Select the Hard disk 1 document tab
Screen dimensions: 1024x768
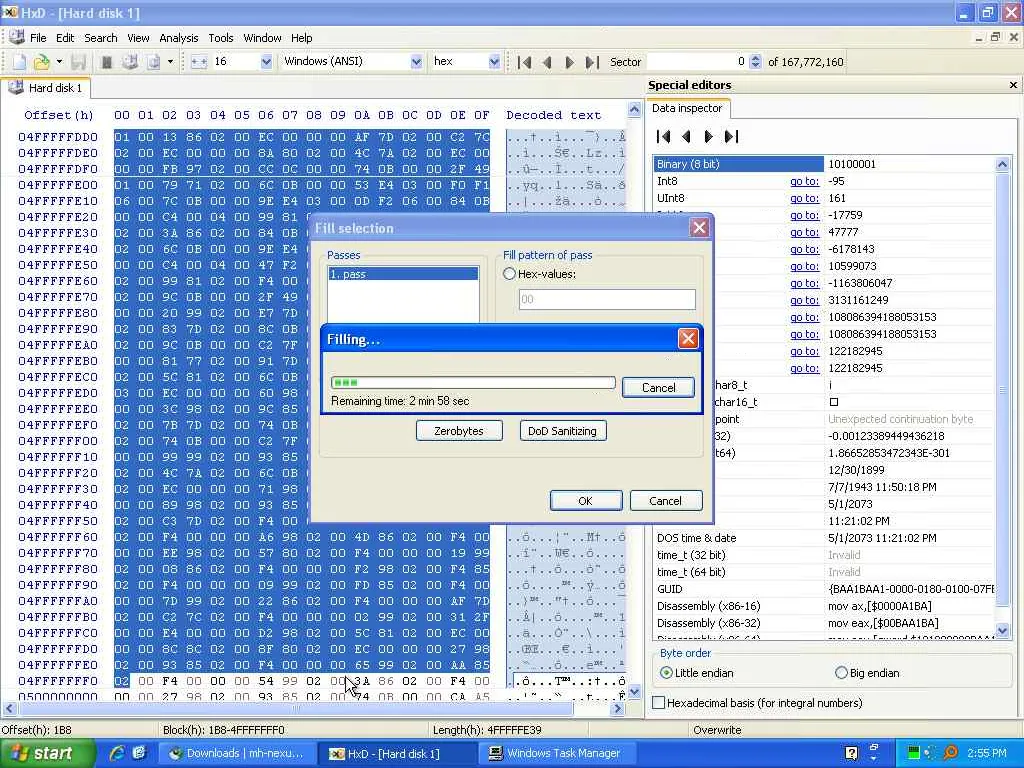tap(47, 88)
